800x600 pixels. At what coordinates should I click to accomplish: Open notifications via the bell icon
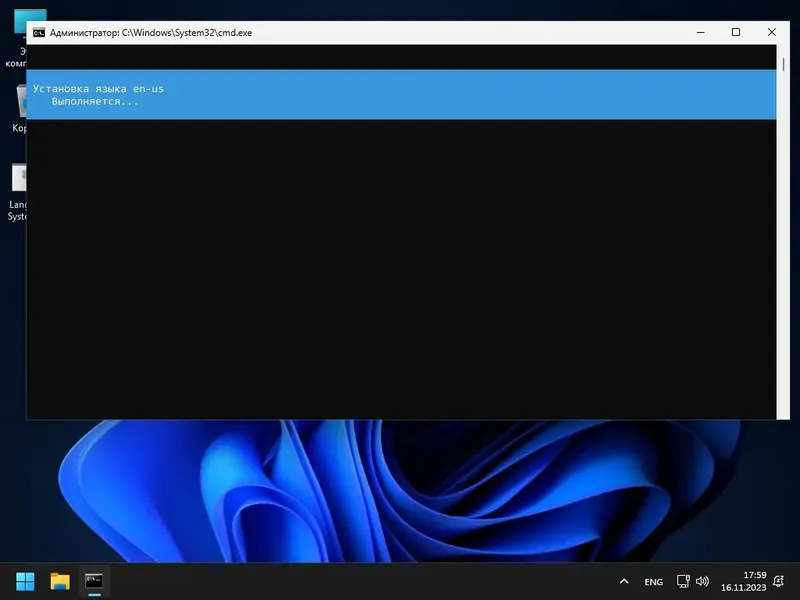[778, 581]
